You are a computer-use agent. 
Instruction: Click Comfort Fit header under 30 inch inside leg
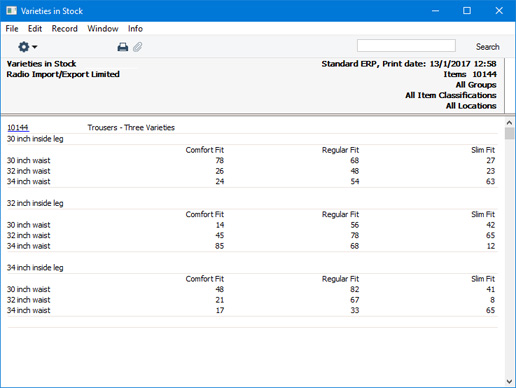pyautogui.click(x=205, y=150)
